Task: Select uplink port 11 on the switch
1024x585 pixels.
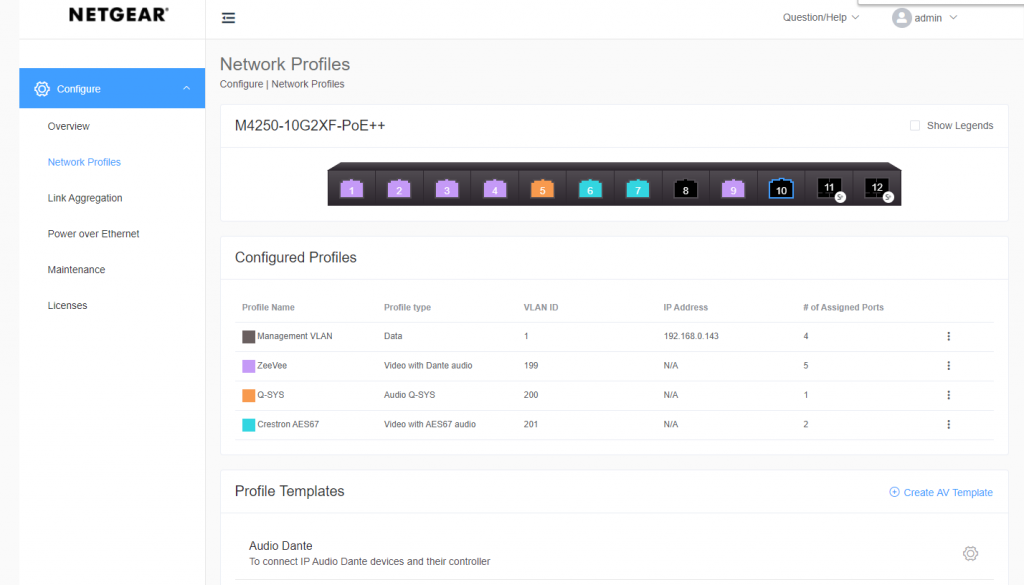Action: click(x=829, y=188)
